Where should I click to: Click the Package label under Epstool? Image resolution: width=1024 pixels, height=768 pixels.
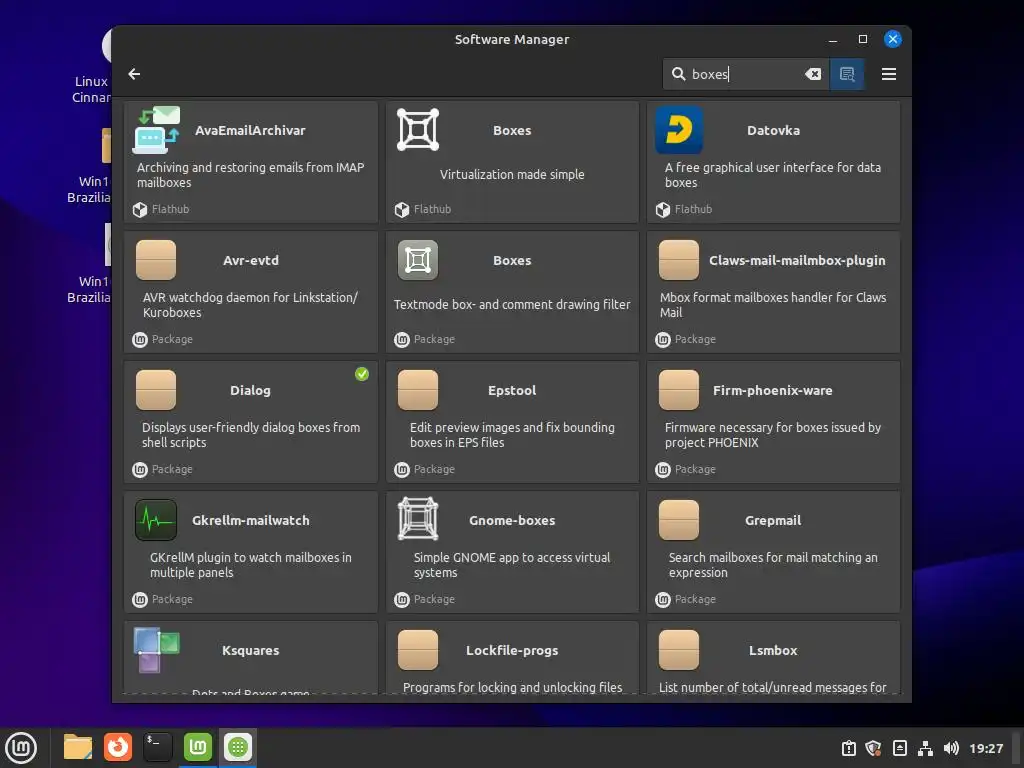[434, 469]
